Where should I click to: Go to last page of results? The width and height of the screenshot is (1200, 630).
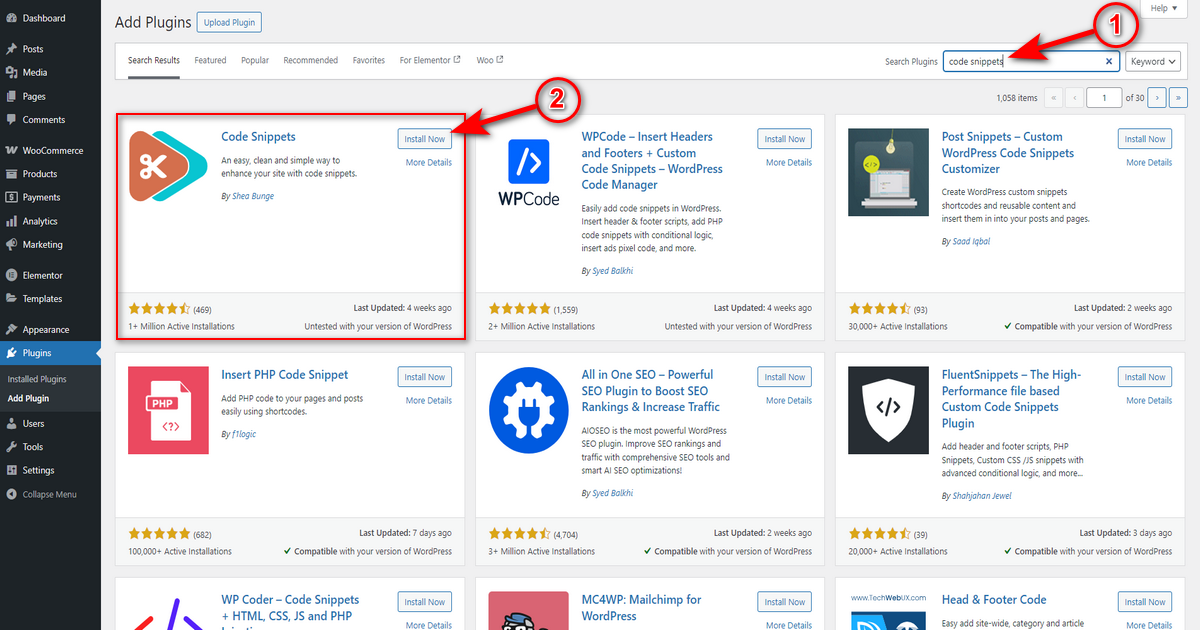tap(1179, 97)
